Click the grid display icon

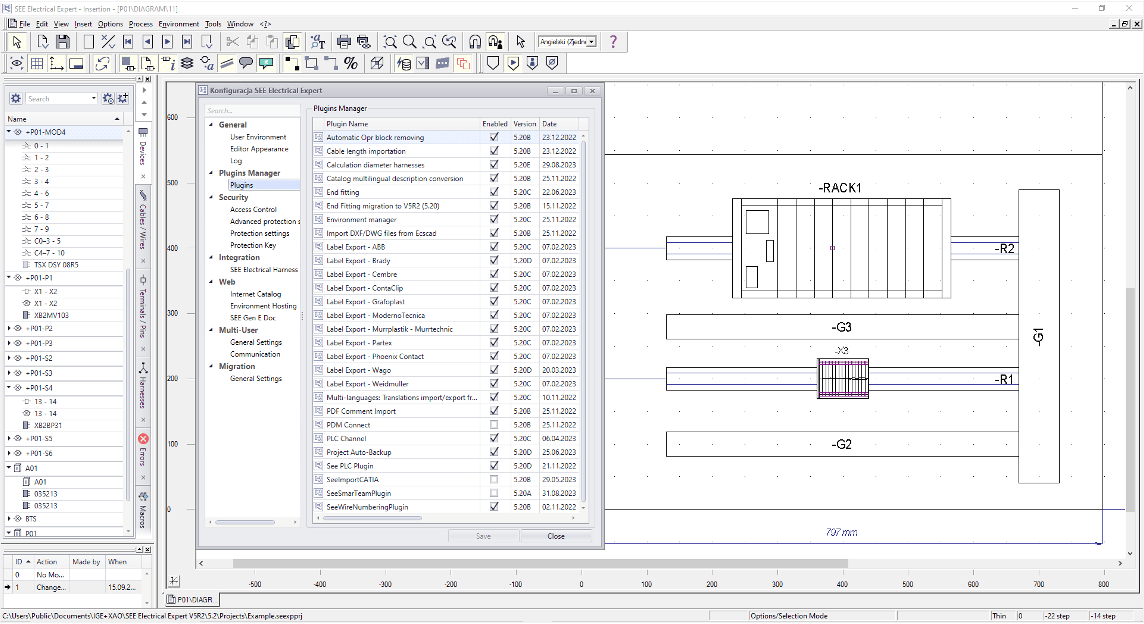point(37,61)
